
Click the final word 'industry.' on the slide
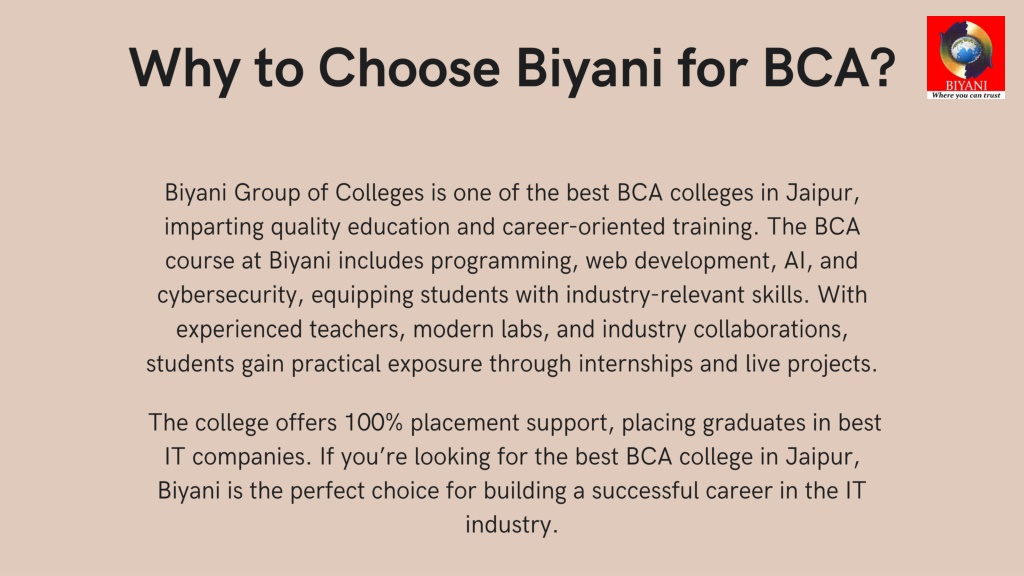512,525
